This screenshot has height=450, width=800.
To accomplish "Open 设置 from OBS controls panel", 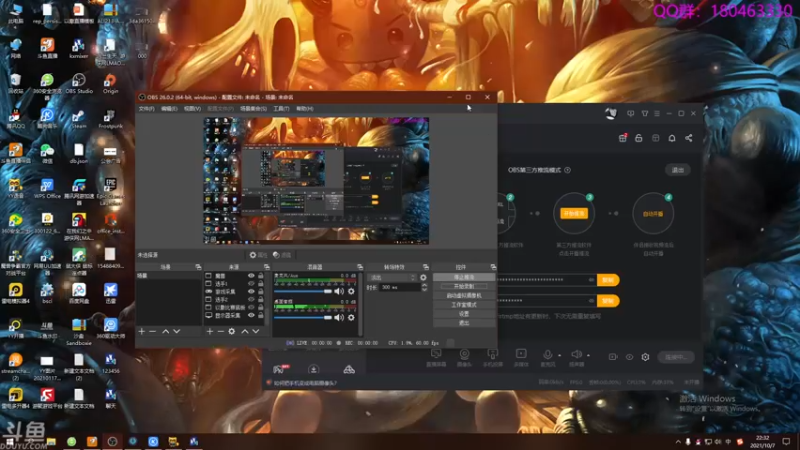I will (464, 314).
